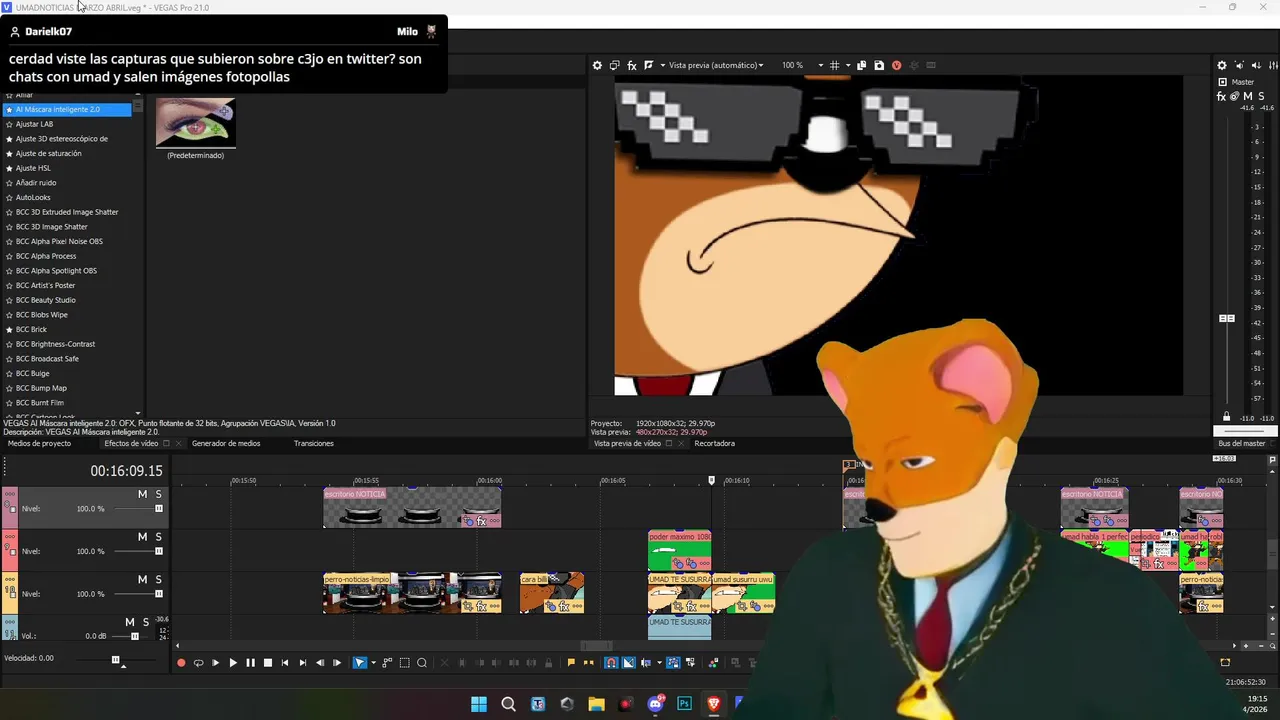Mute the Master bus

tap(1248, 96)
